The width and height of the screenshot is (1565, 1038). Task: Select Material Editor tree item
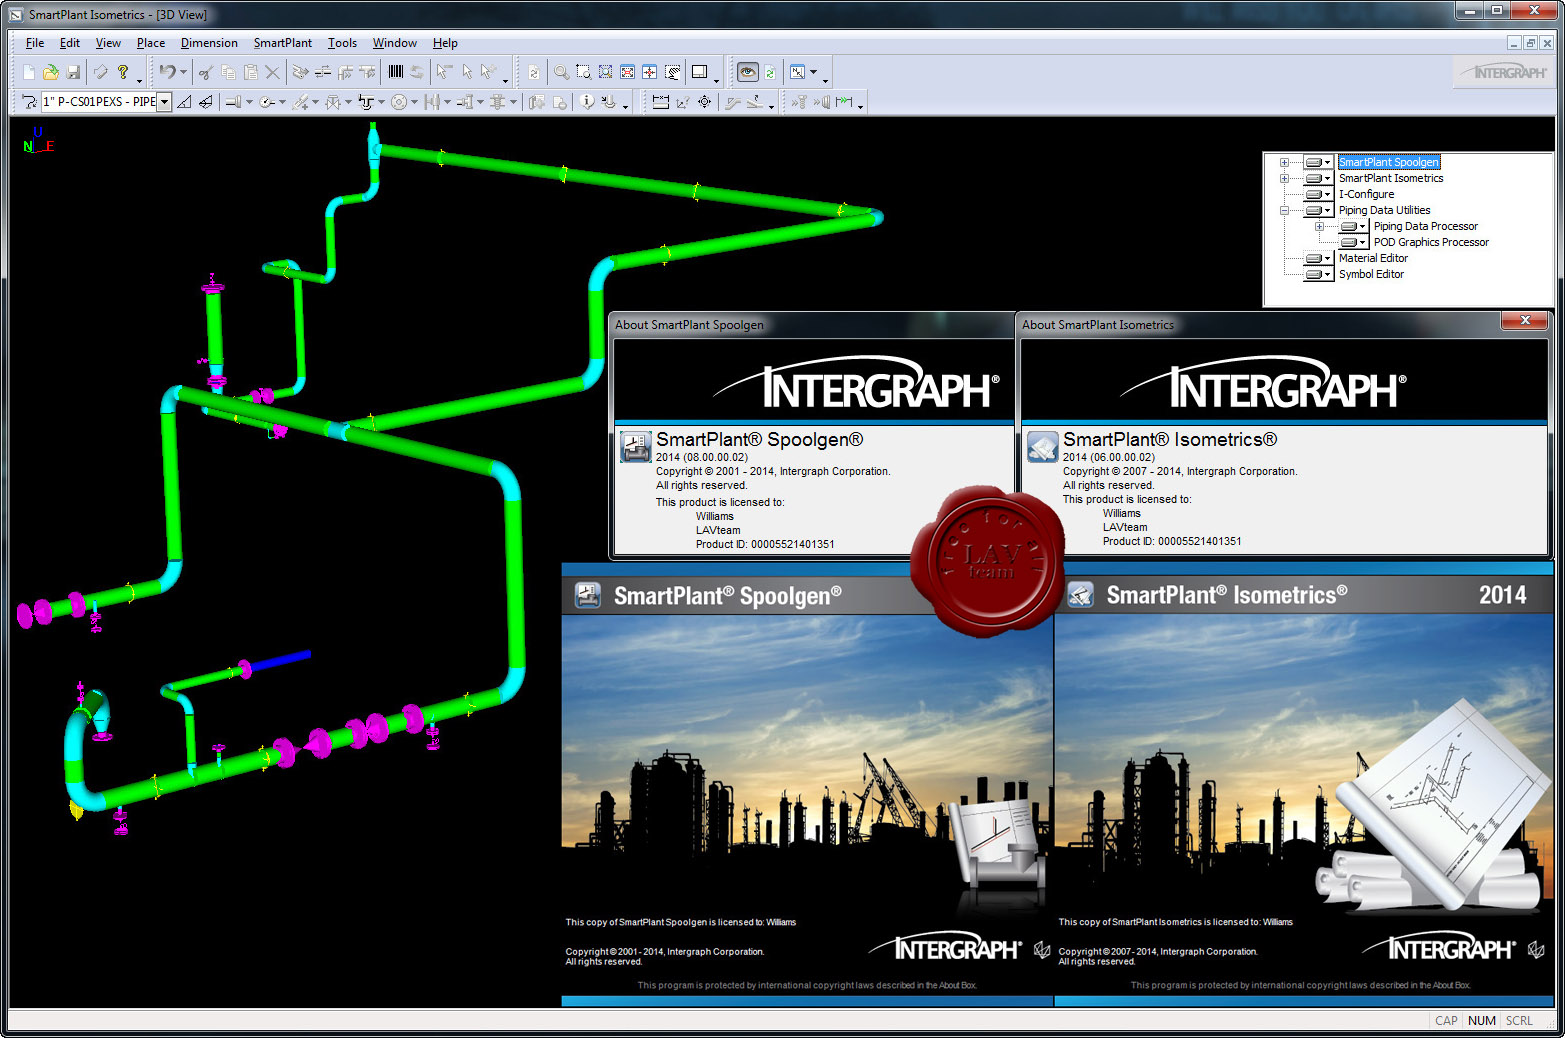tap(1373, 258)
